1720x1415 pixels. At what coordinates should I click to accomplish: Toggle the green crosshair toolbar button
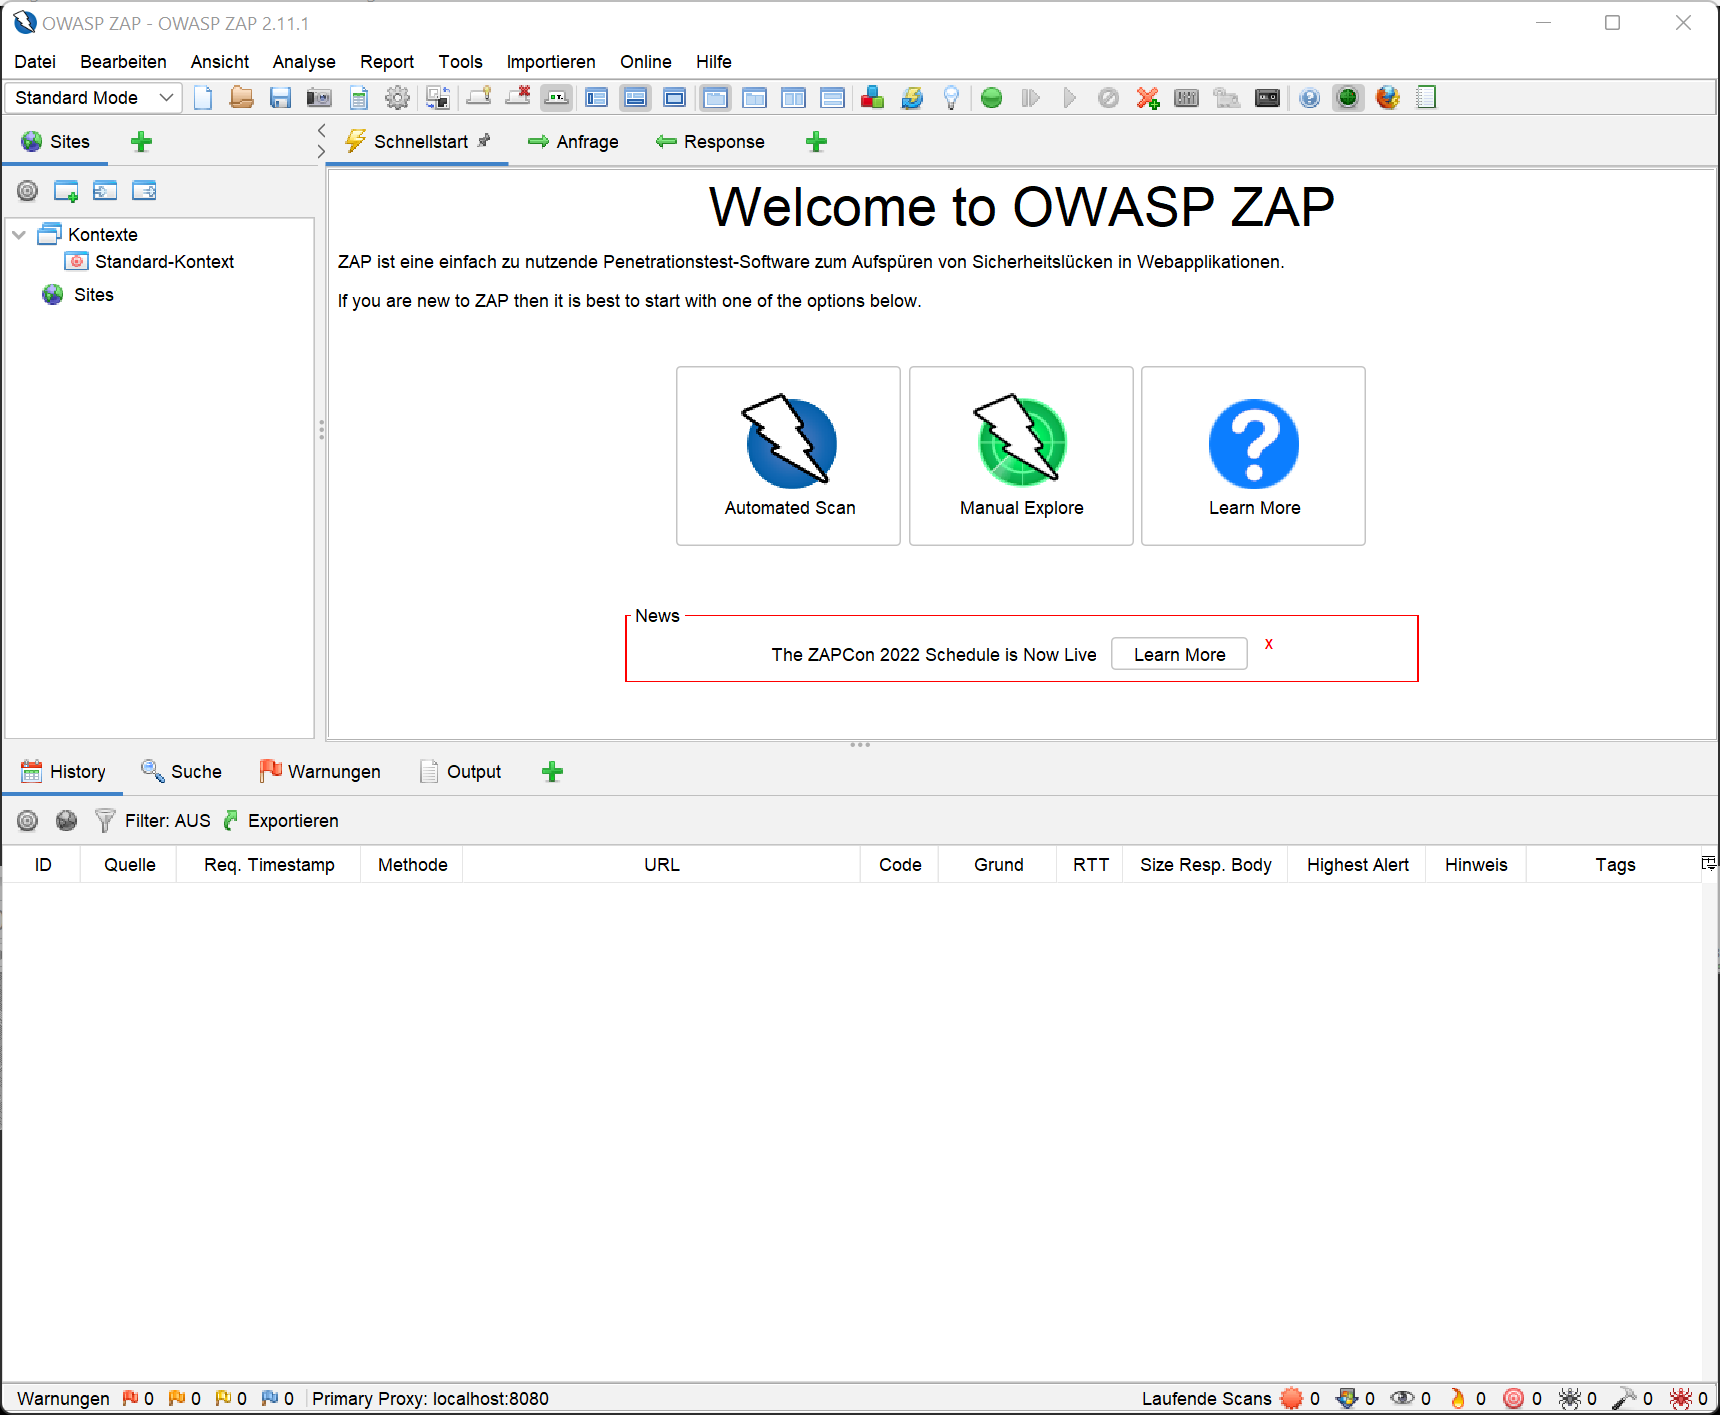pyautogui.click(x=1348, y=98)
